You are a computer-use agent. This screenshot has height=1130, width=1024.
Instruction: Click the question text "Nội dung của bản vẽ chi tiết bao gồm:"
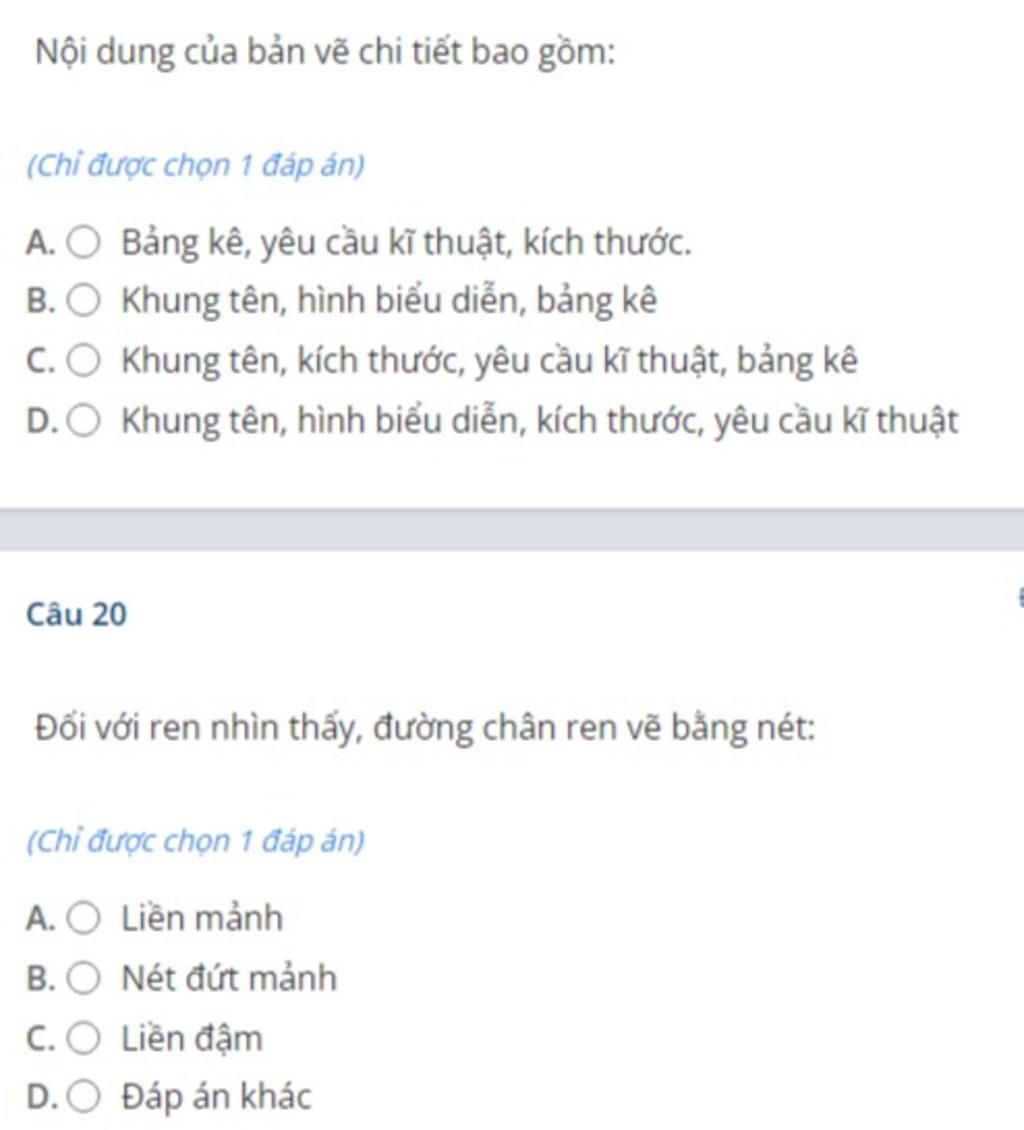[x=325, y=52]
